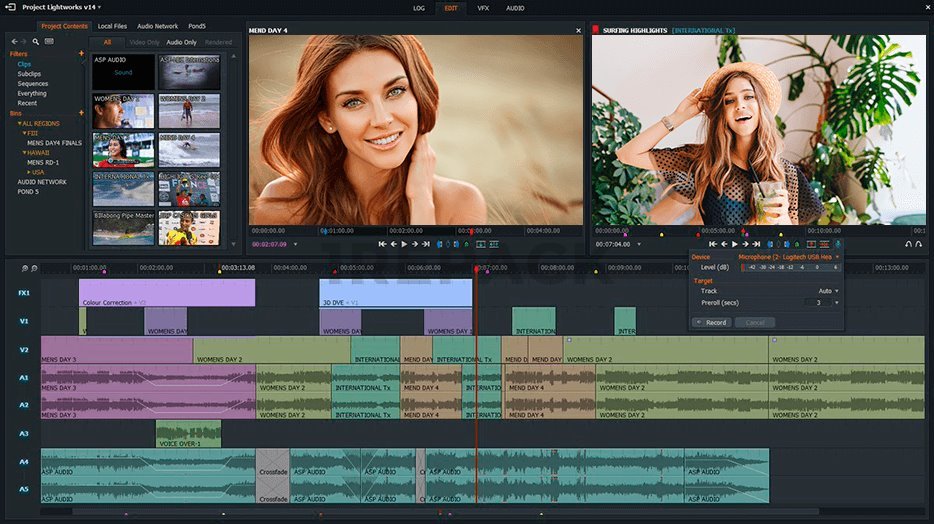Open the Local Files tab

[x=112, y=26]
